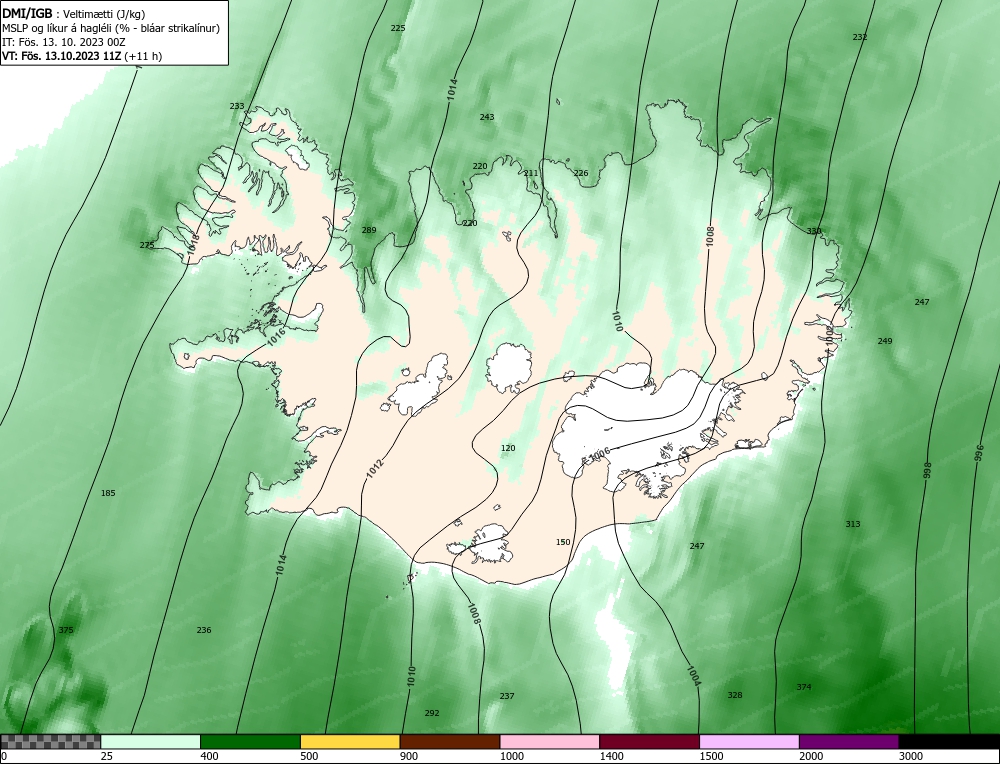Click the brown 900–1000 legend swatch

(x=450, y=742)
